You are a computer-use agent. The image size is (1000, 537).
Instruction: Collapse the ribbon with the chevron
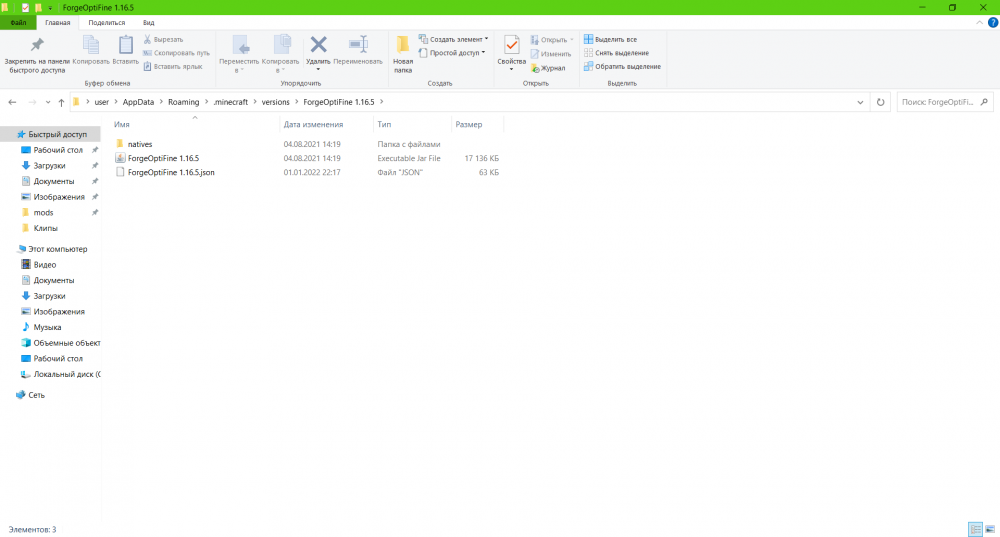point(980,22)
